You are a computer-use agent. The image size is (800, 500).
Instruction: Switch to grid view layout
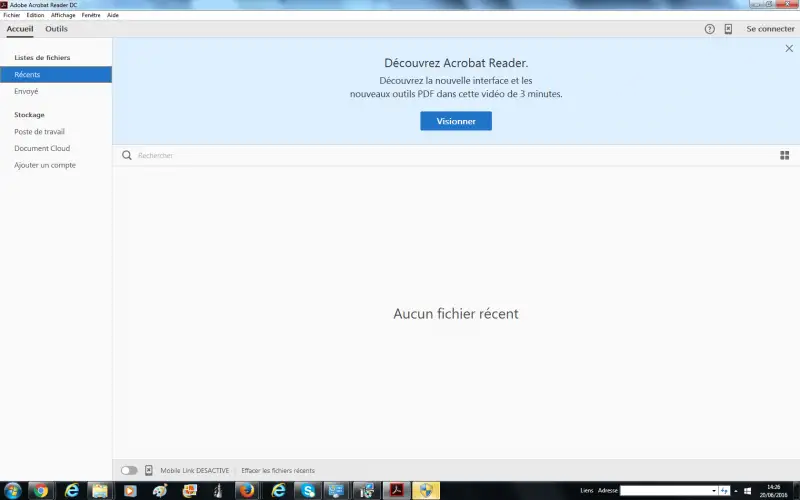click(785, 155)
